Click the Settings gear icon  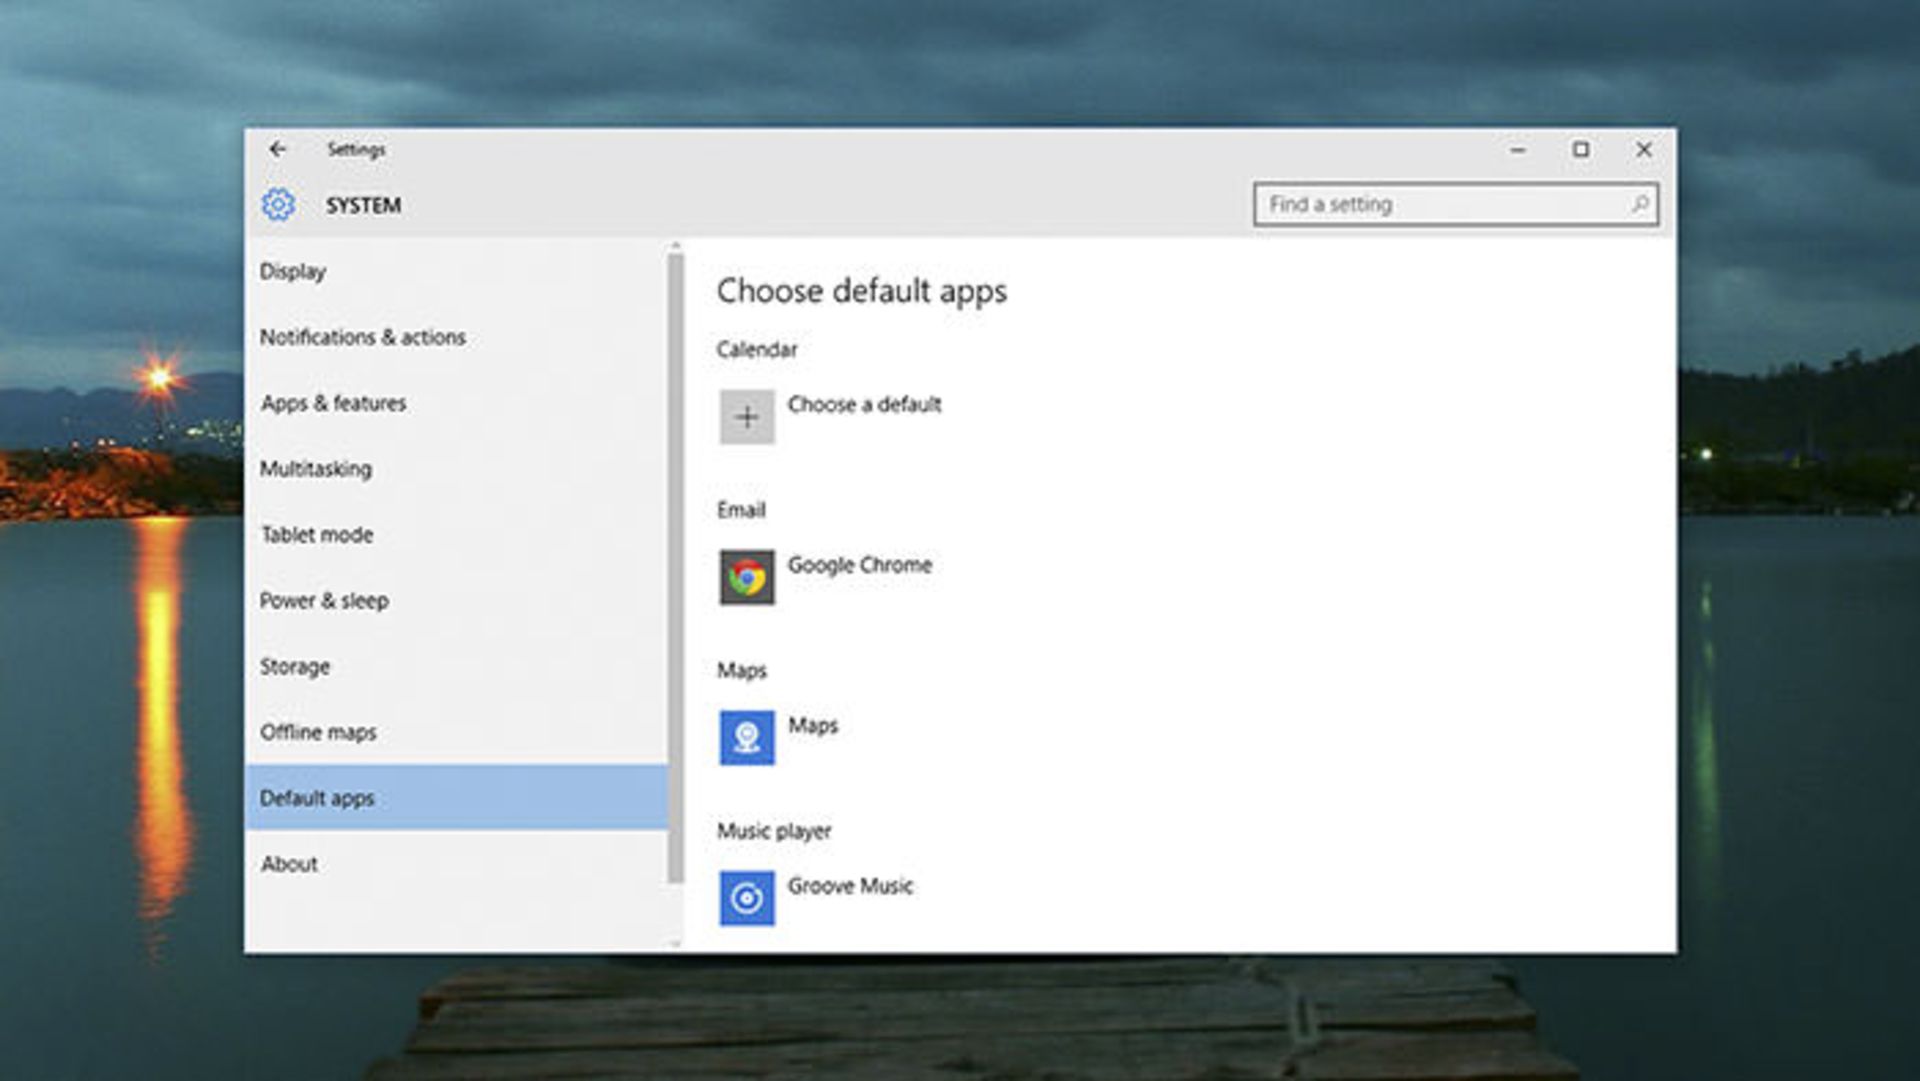pos(278,204)
